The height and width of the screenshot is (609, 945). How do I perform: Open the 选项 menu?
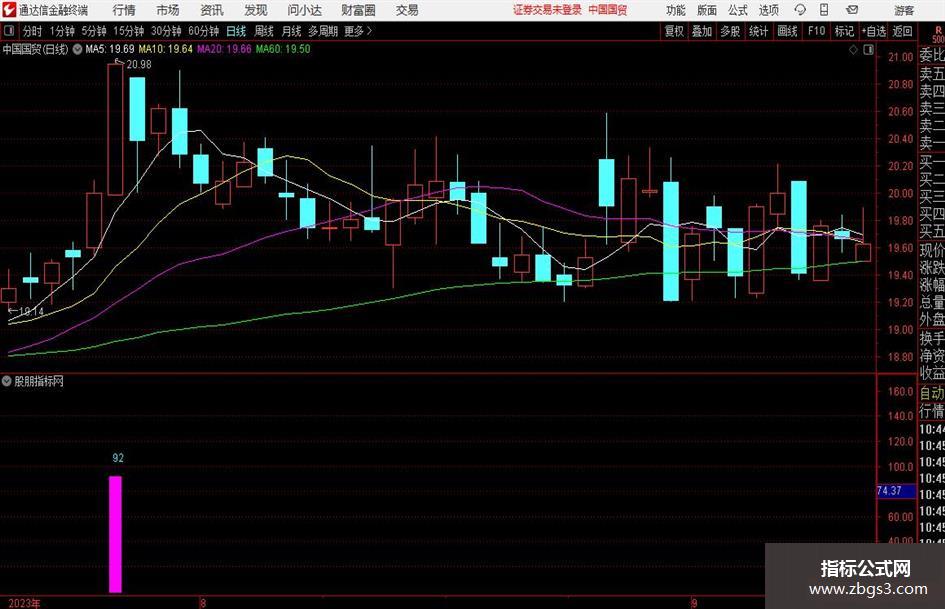pos(768,10)
